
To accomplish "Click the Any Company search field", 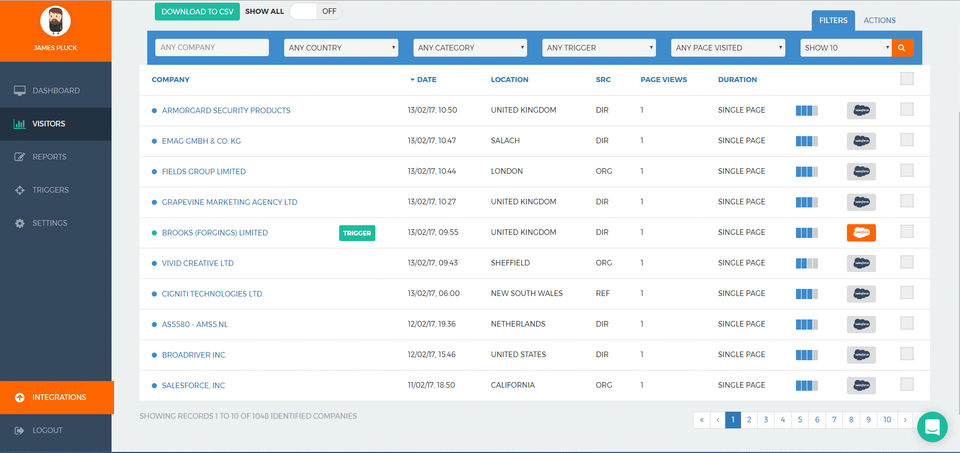I will pyautogui.click(x=212, y=48).
